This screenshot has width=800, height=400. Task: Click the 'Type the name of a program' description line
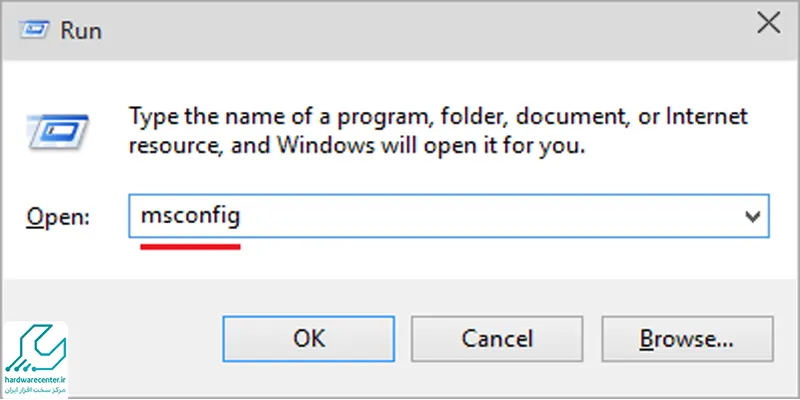438,118
